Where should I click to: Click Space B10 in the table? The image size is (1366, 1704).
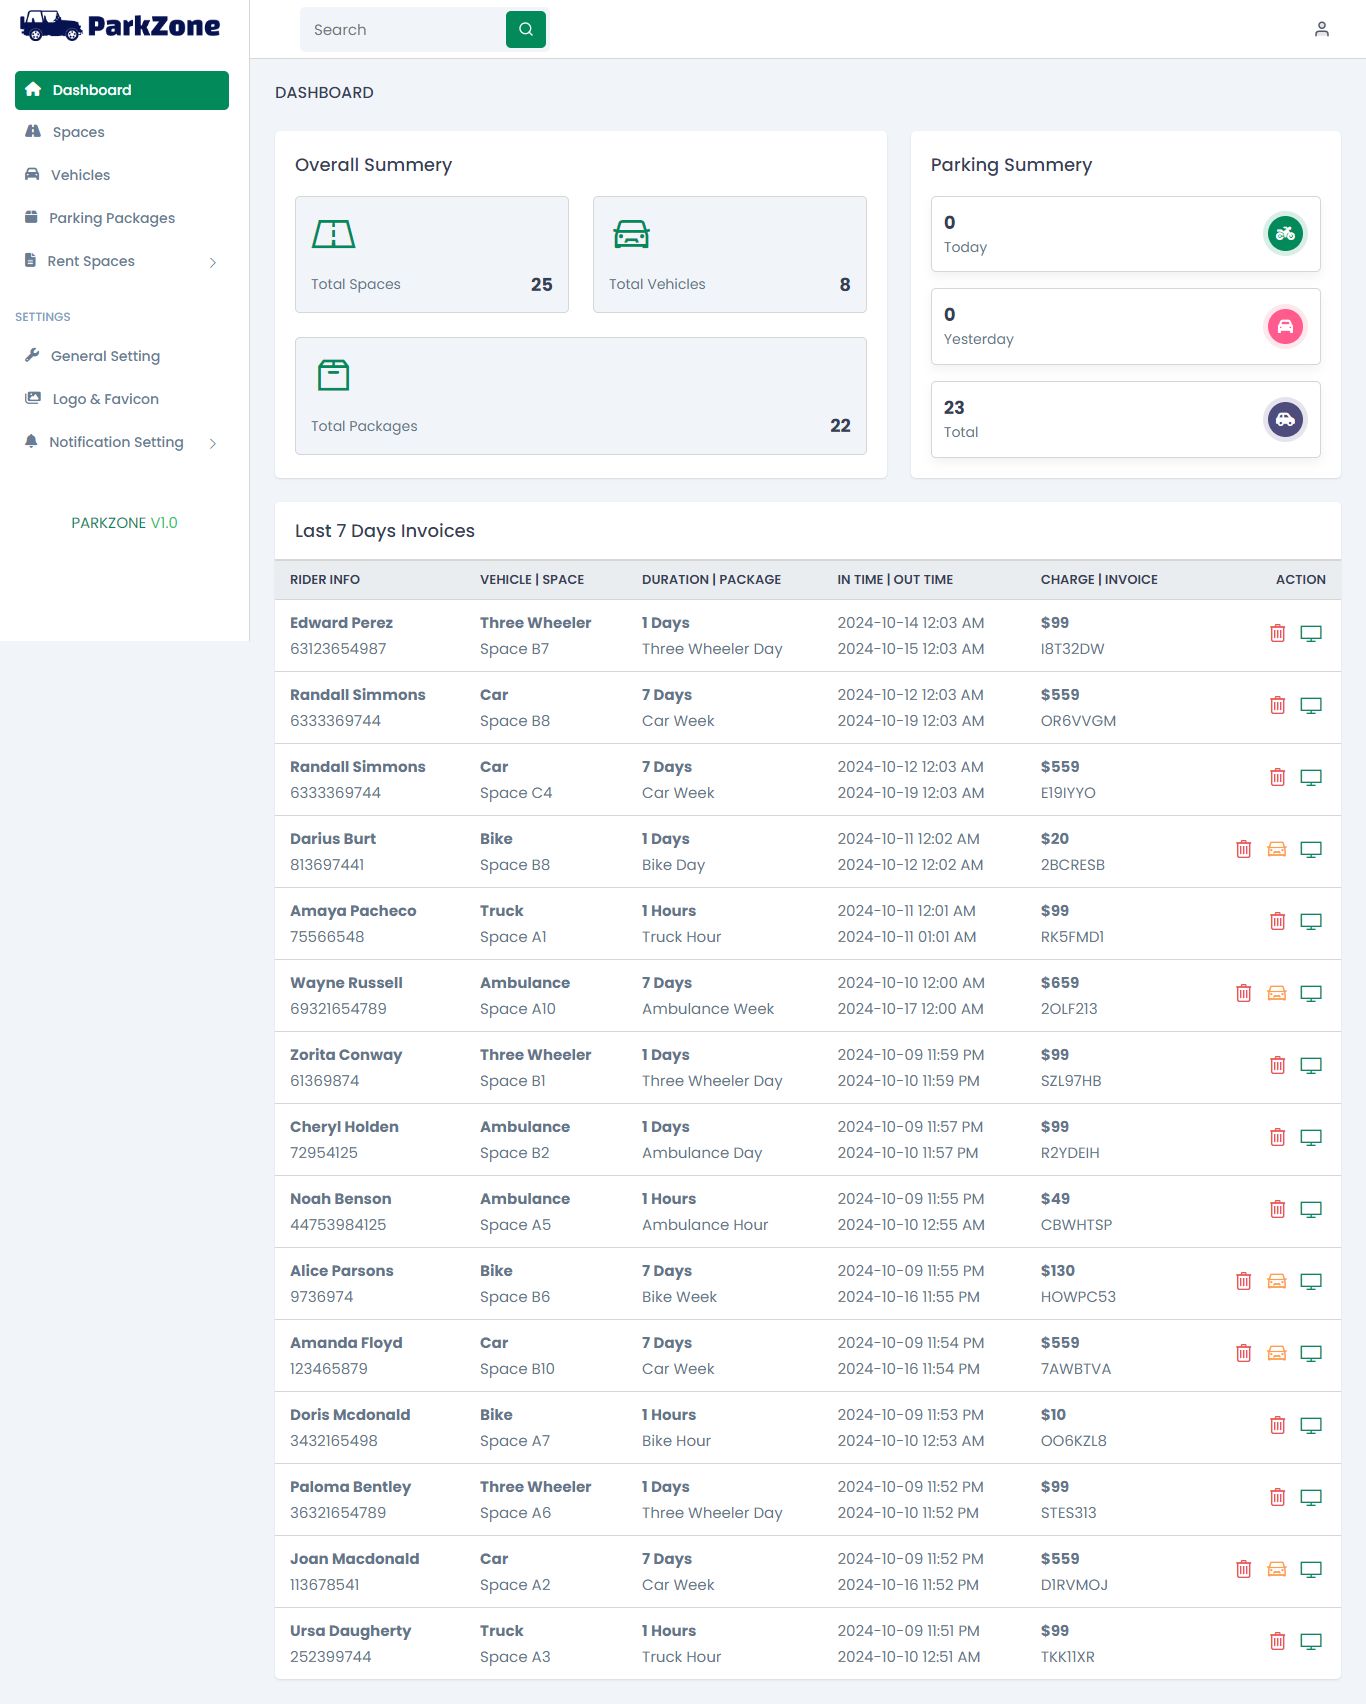click(x=517, y=1369)
